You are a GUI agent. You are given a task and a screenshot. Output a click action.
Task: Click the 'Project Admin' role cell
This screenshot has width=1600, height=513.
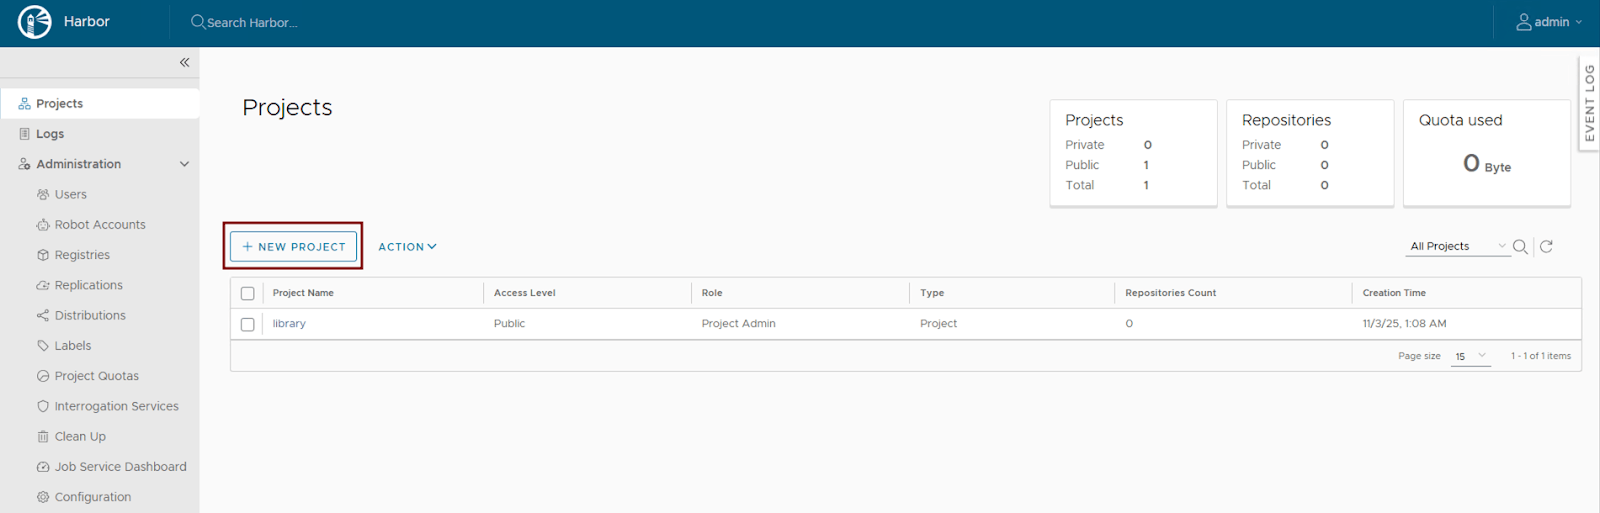pos(739,324)
